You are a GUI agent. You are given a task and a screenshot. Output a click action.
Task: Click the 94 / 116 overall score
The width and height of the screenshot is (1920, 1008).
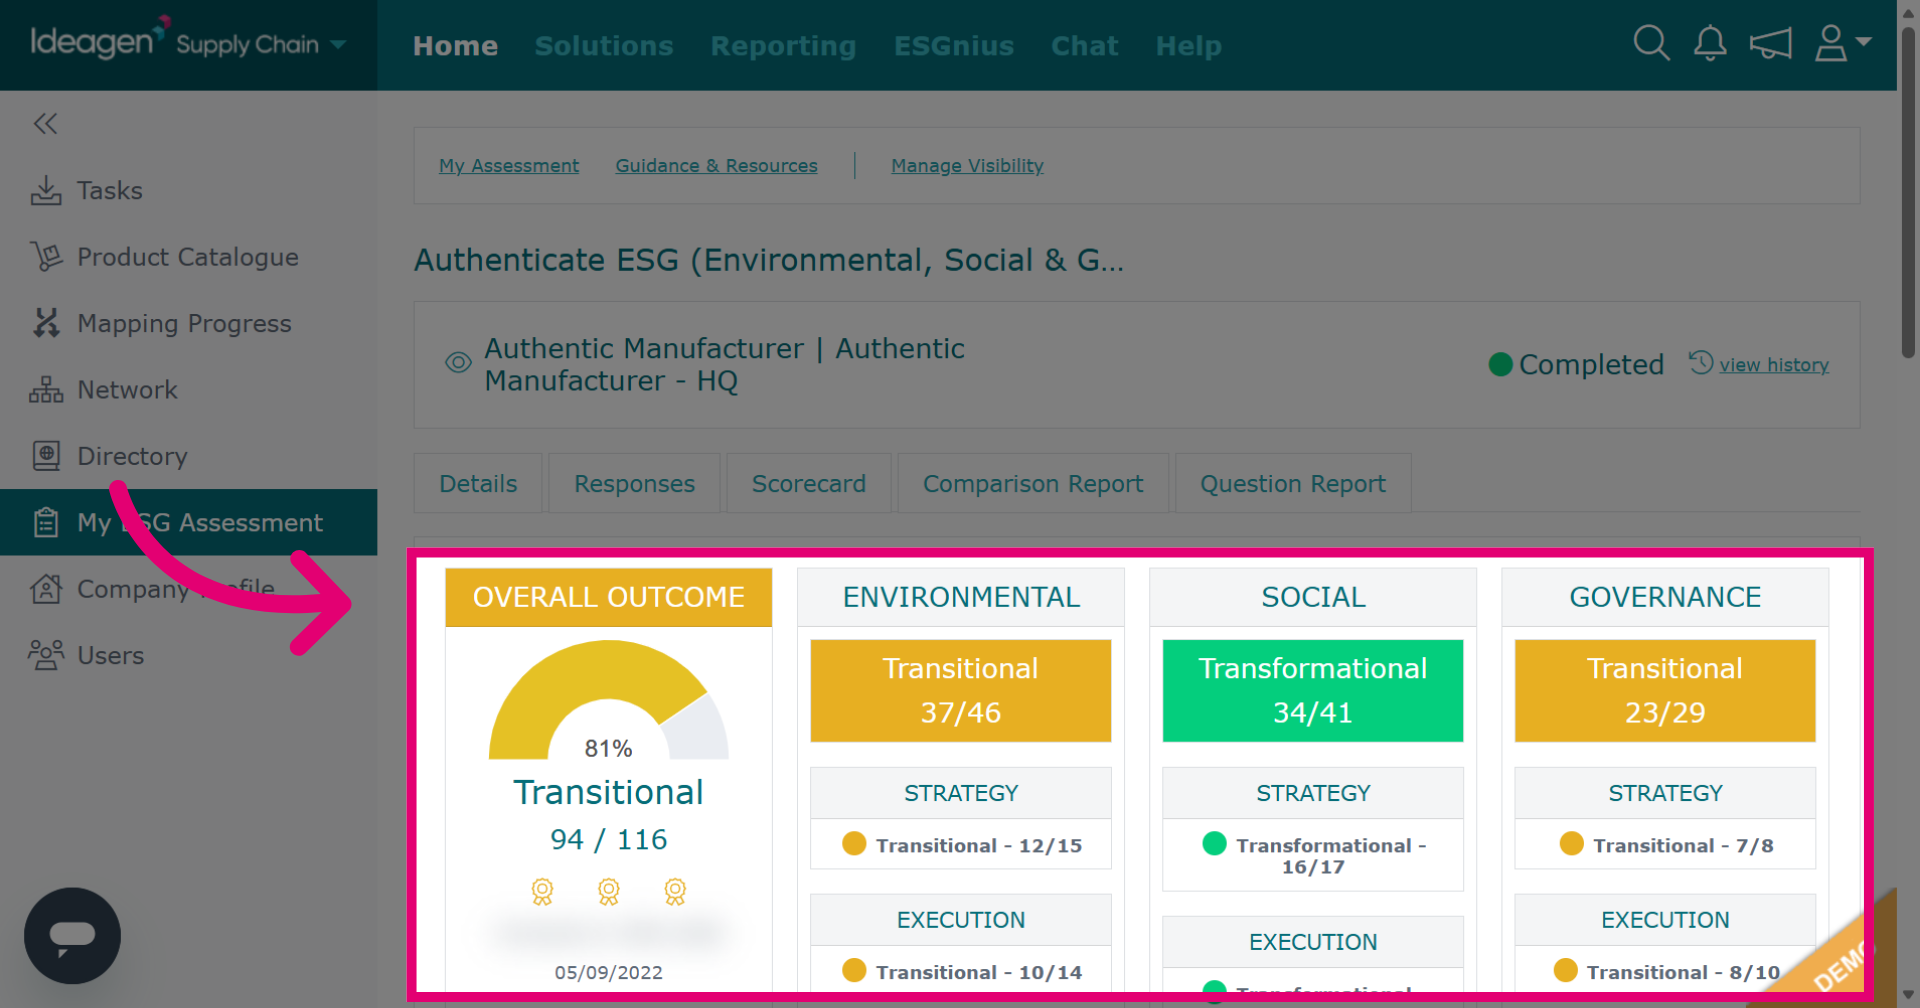click(x=608, y=839)
